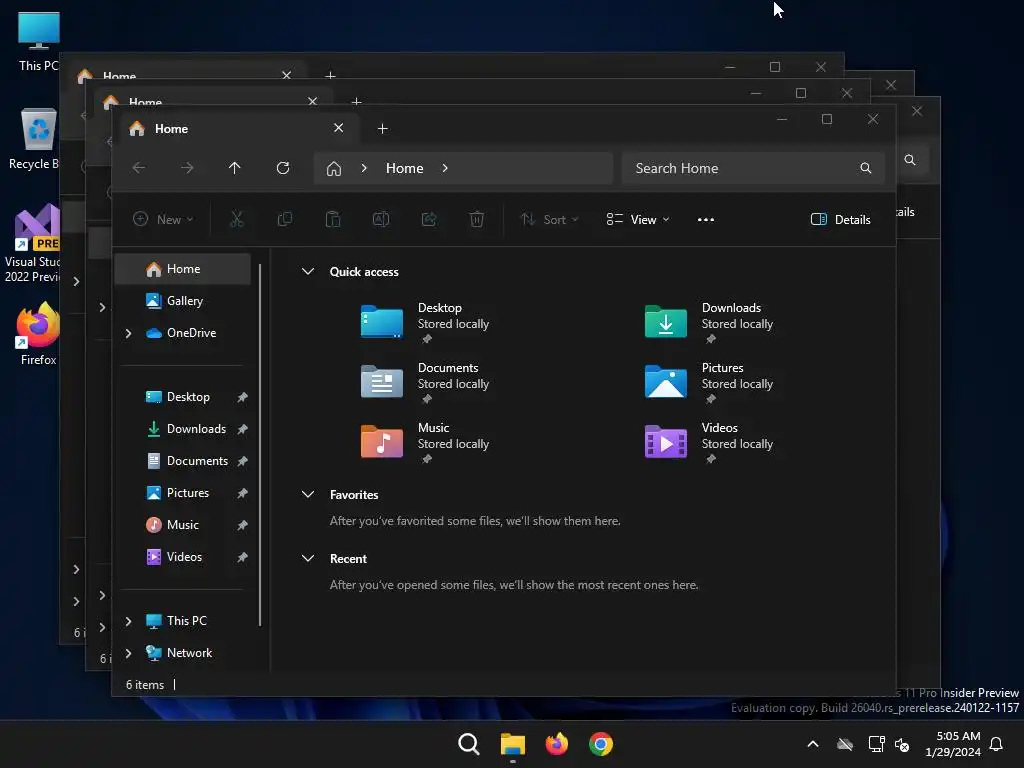1024x768 pixels.
Task: Open the See more ellipsis menu
Action: [705, 219]
